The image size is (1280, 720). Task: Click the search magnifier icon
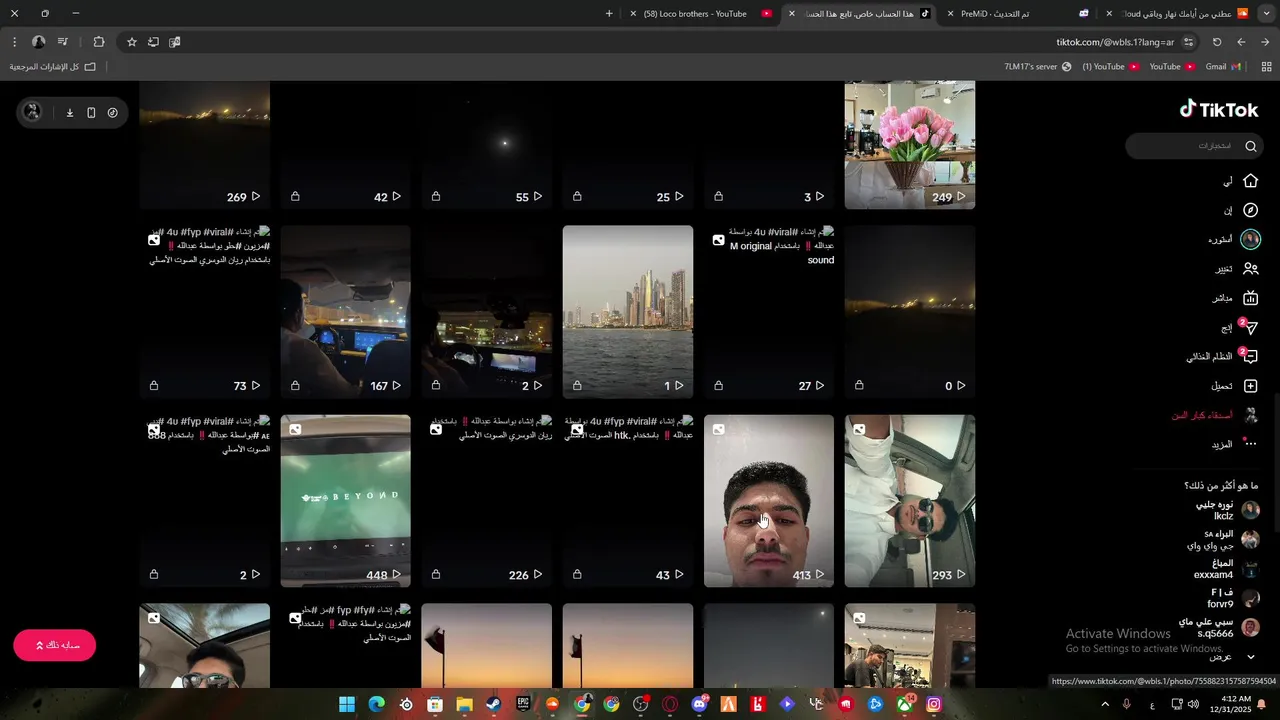coord(1250,146)
